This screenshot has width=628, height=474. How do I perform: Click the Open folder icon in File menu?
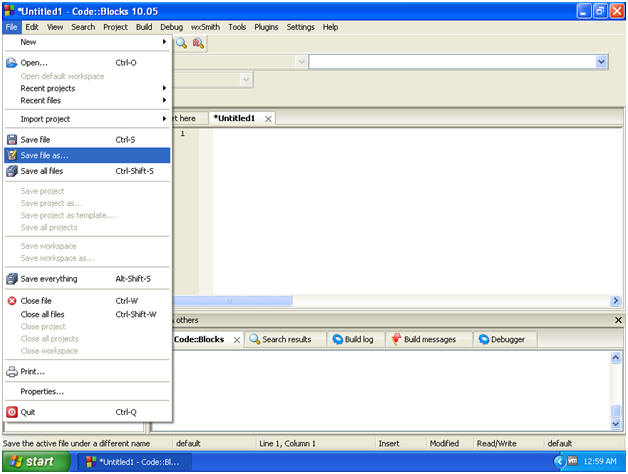(12, 63)
